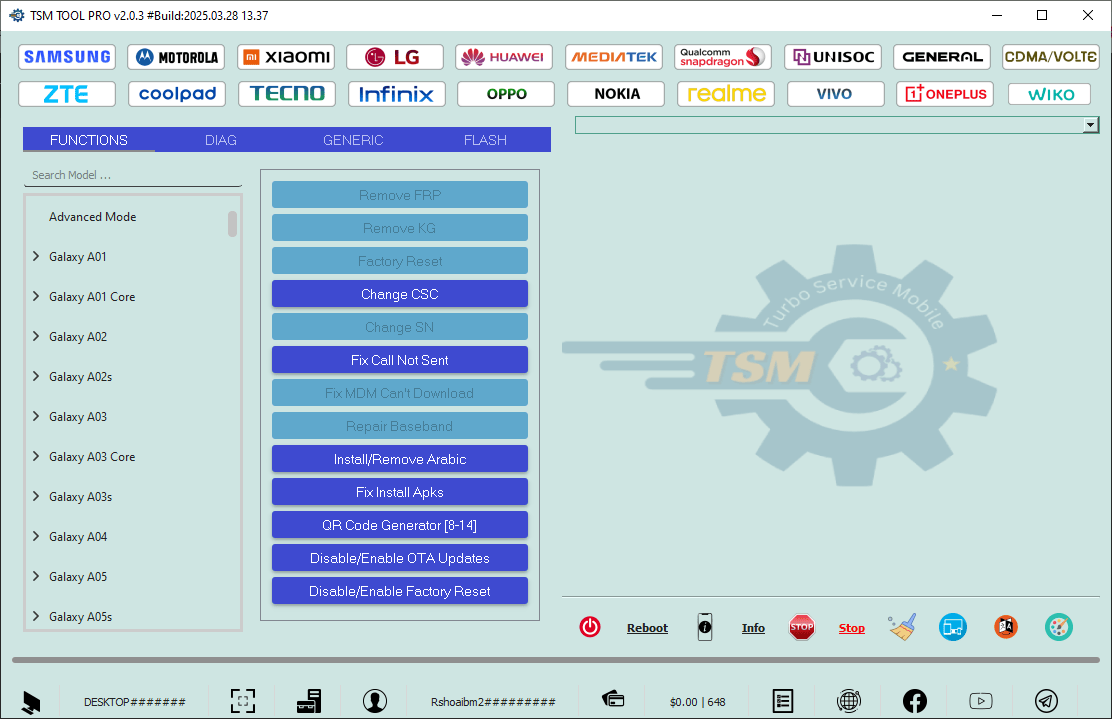Select the cleaning brush icon
The image size is (1112, 719).
[901, 627]
